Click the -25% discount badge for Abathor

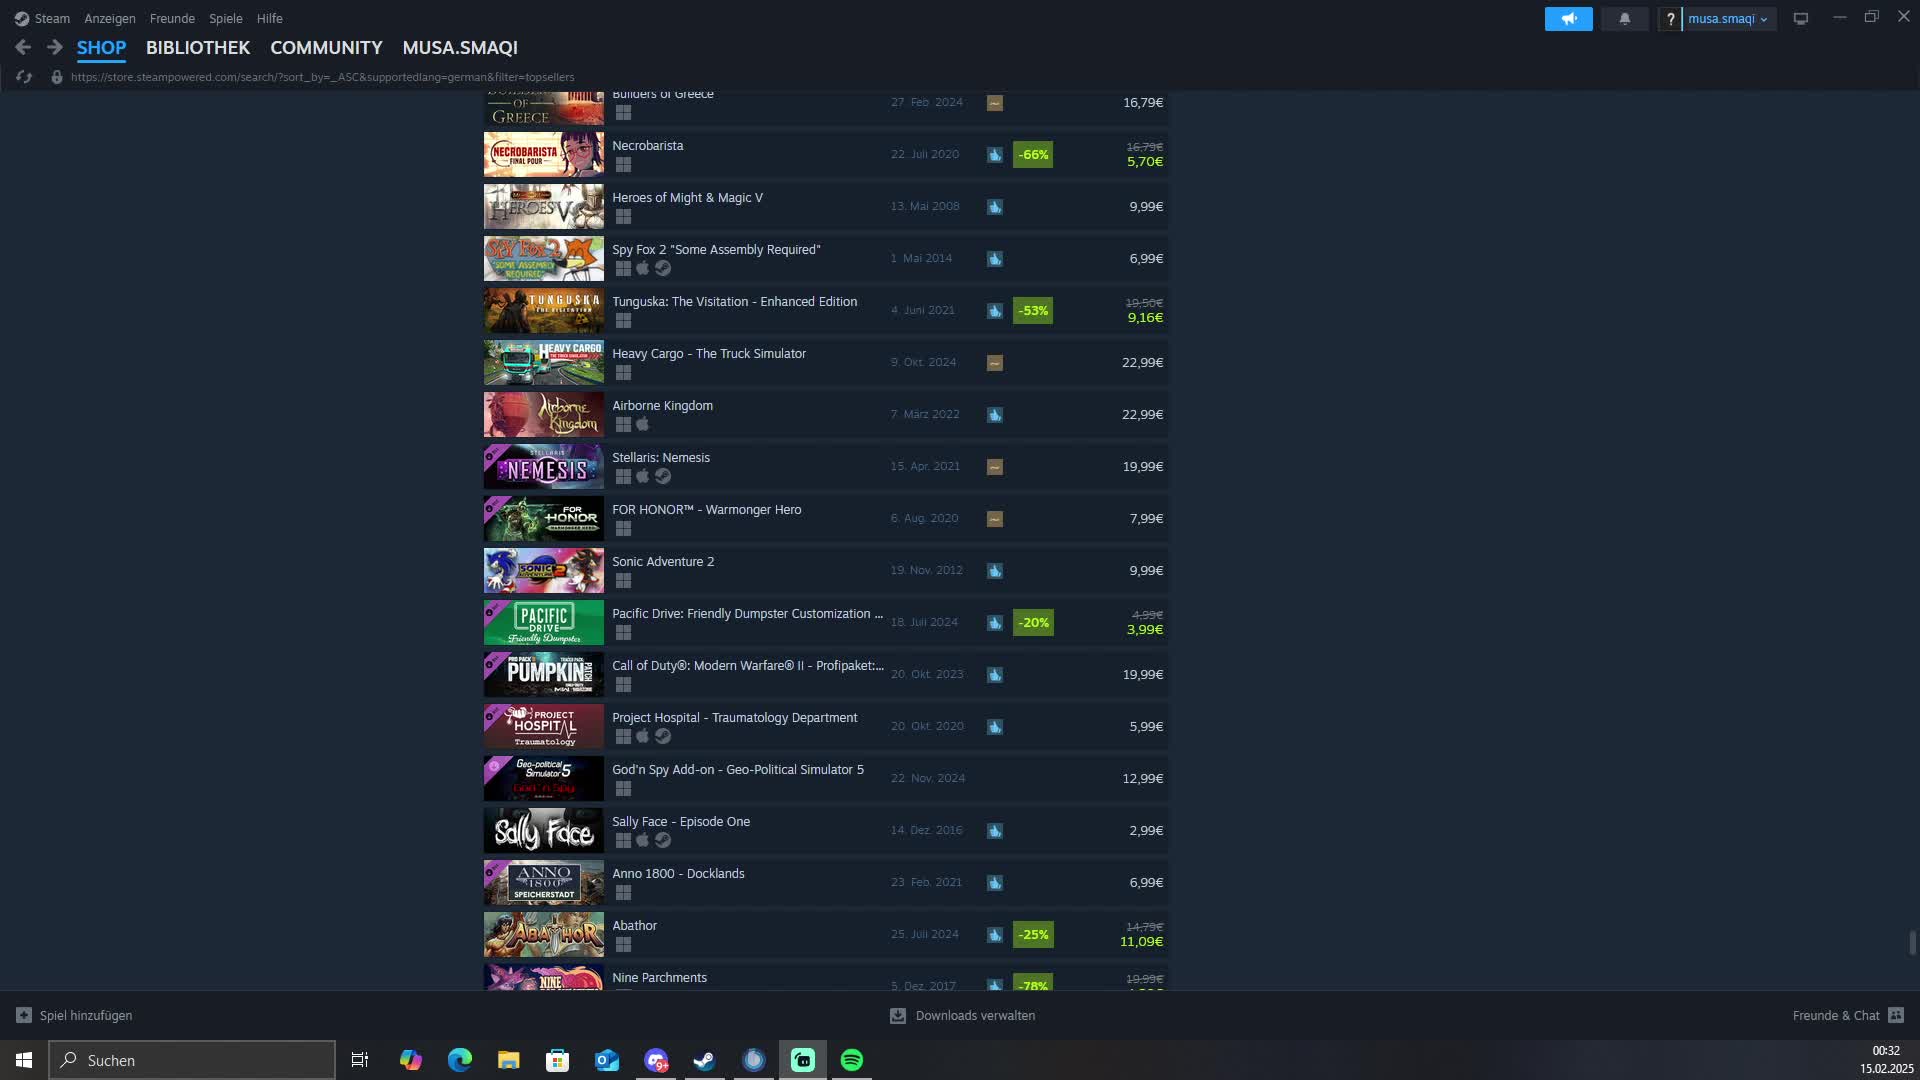(x=1032, y=934)
